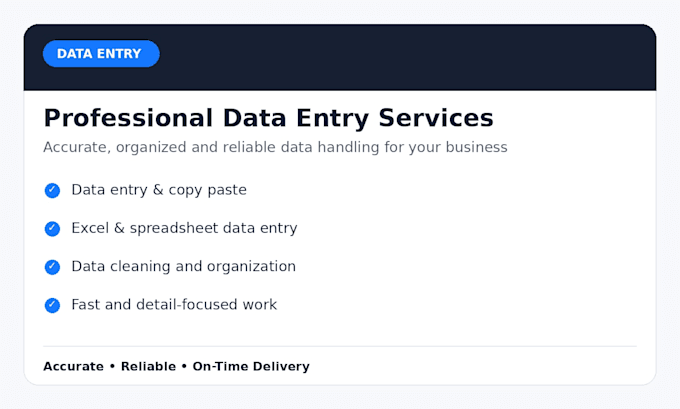
Task: Click checkmark icon beside Excel & spreadsheet data entry
Action: [x=52, y=229]
